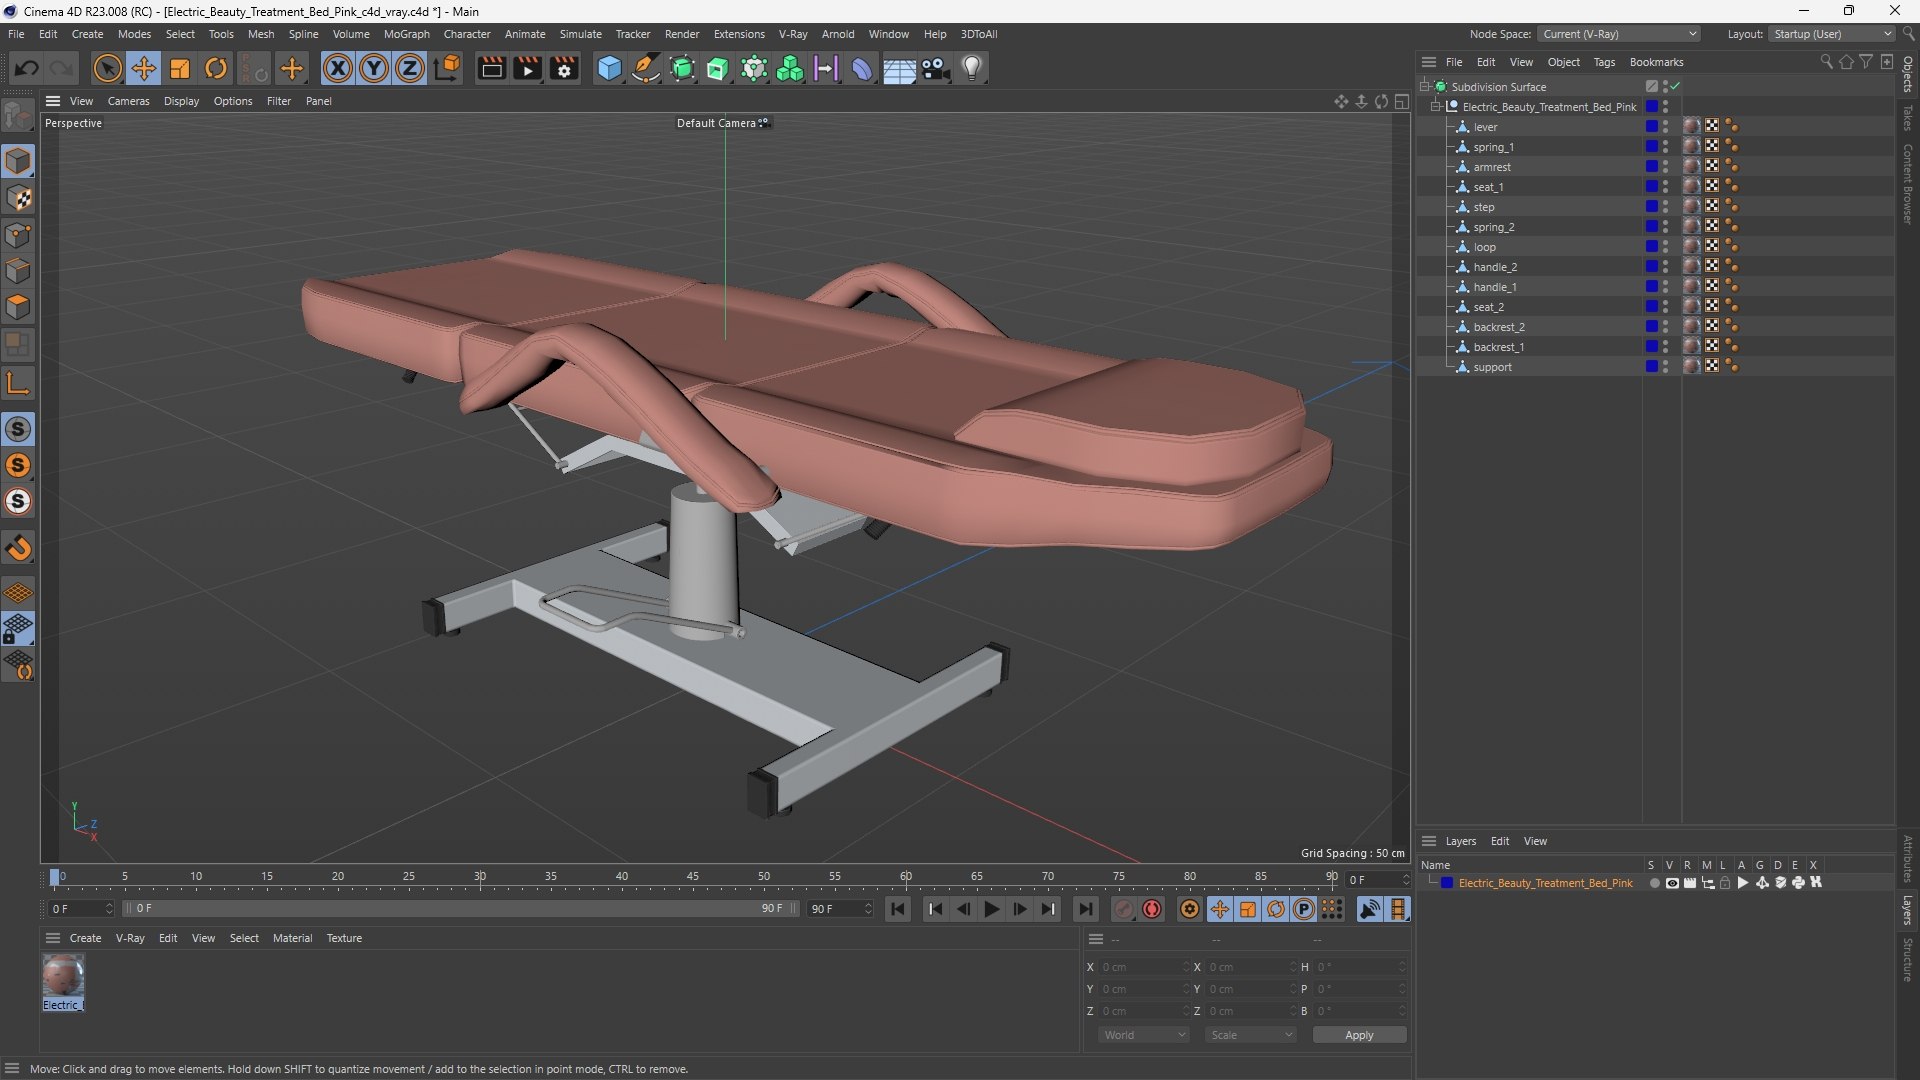
Task: Switch to Texture mode checkered cube
Action: [18, 198]
